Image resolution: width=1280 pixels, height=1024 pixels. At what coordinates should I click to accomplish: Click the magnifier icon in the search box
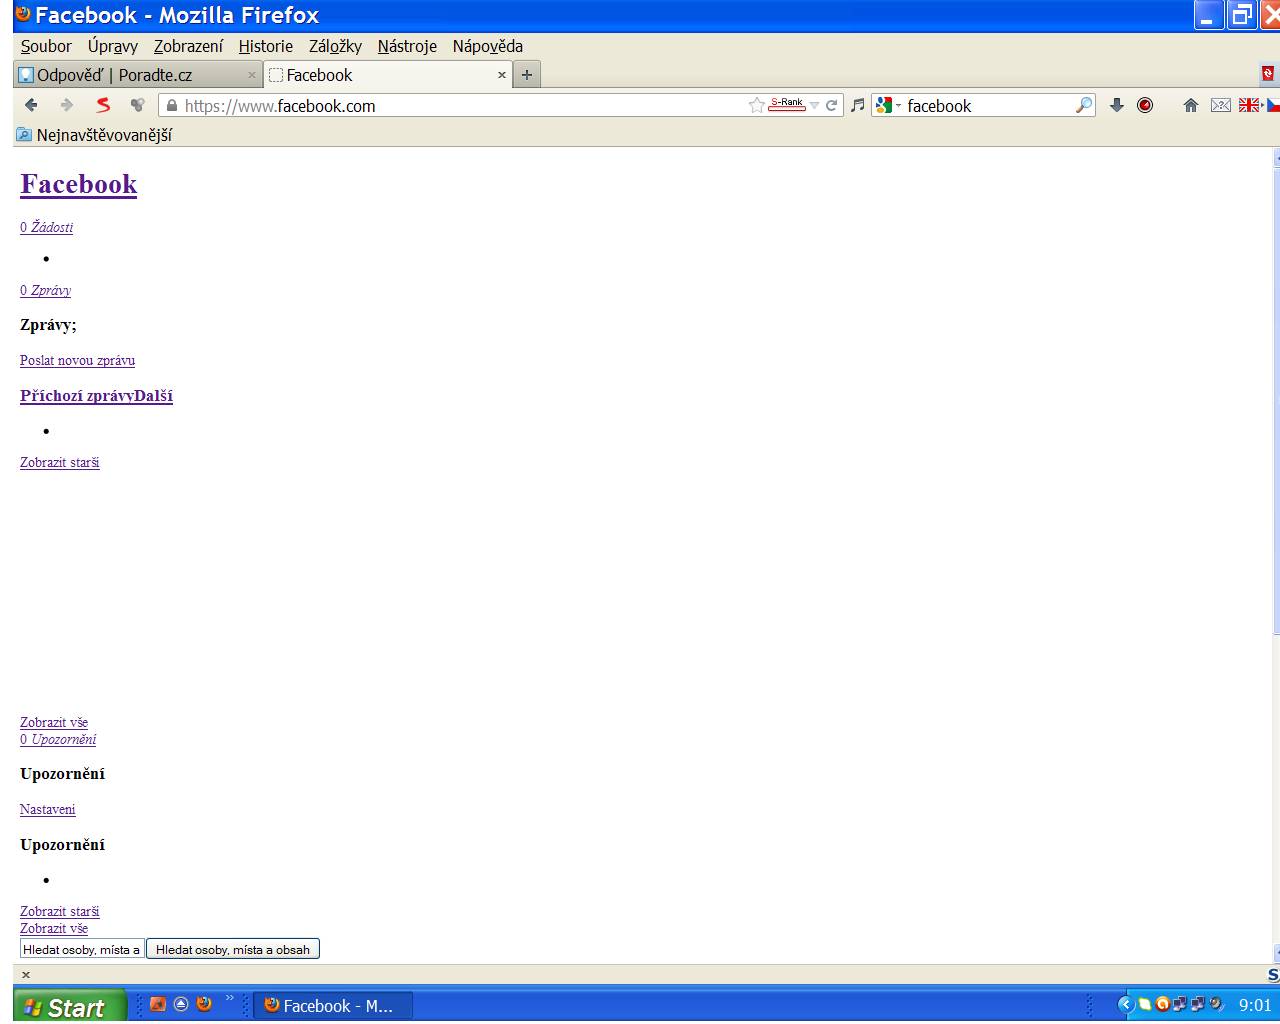(x=1084, y=105)
